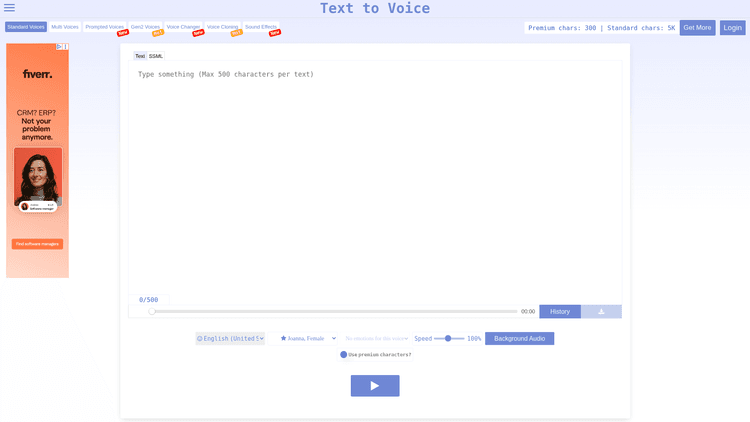This screenshot has height=422, width=750.
Task: Open the English (United States) language dropdown
Action: tap(230, 338)
